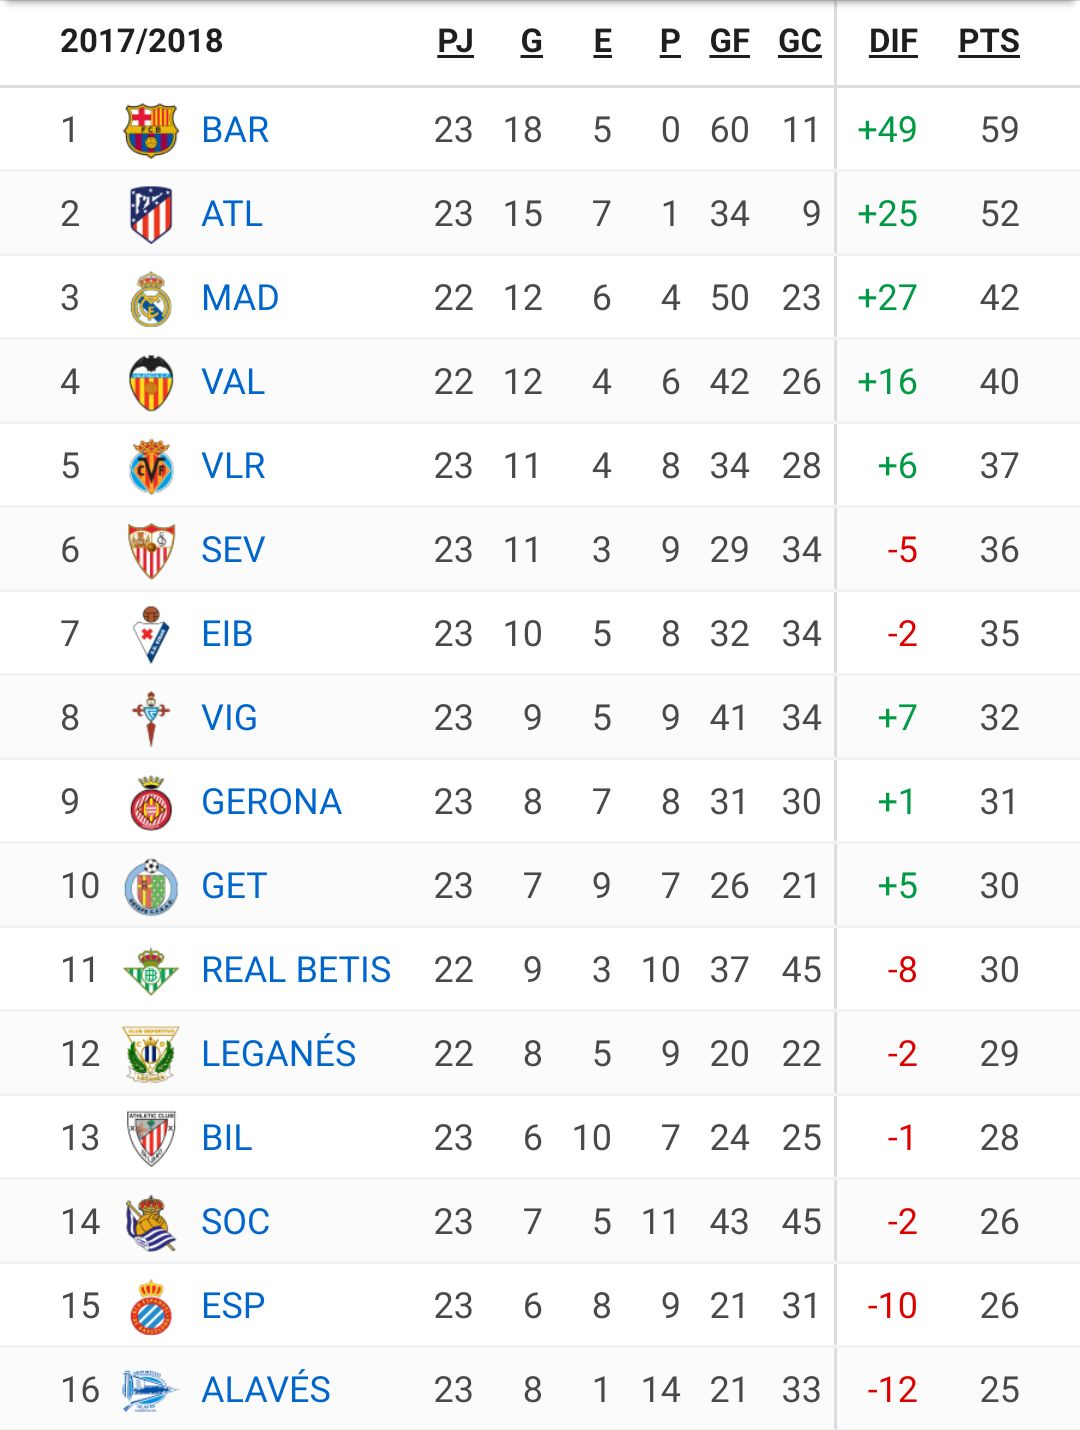Click the FC Barcelona crest icon
Image resolution: width=1080 pixels, height=1430 pixels.
(151, 130)
